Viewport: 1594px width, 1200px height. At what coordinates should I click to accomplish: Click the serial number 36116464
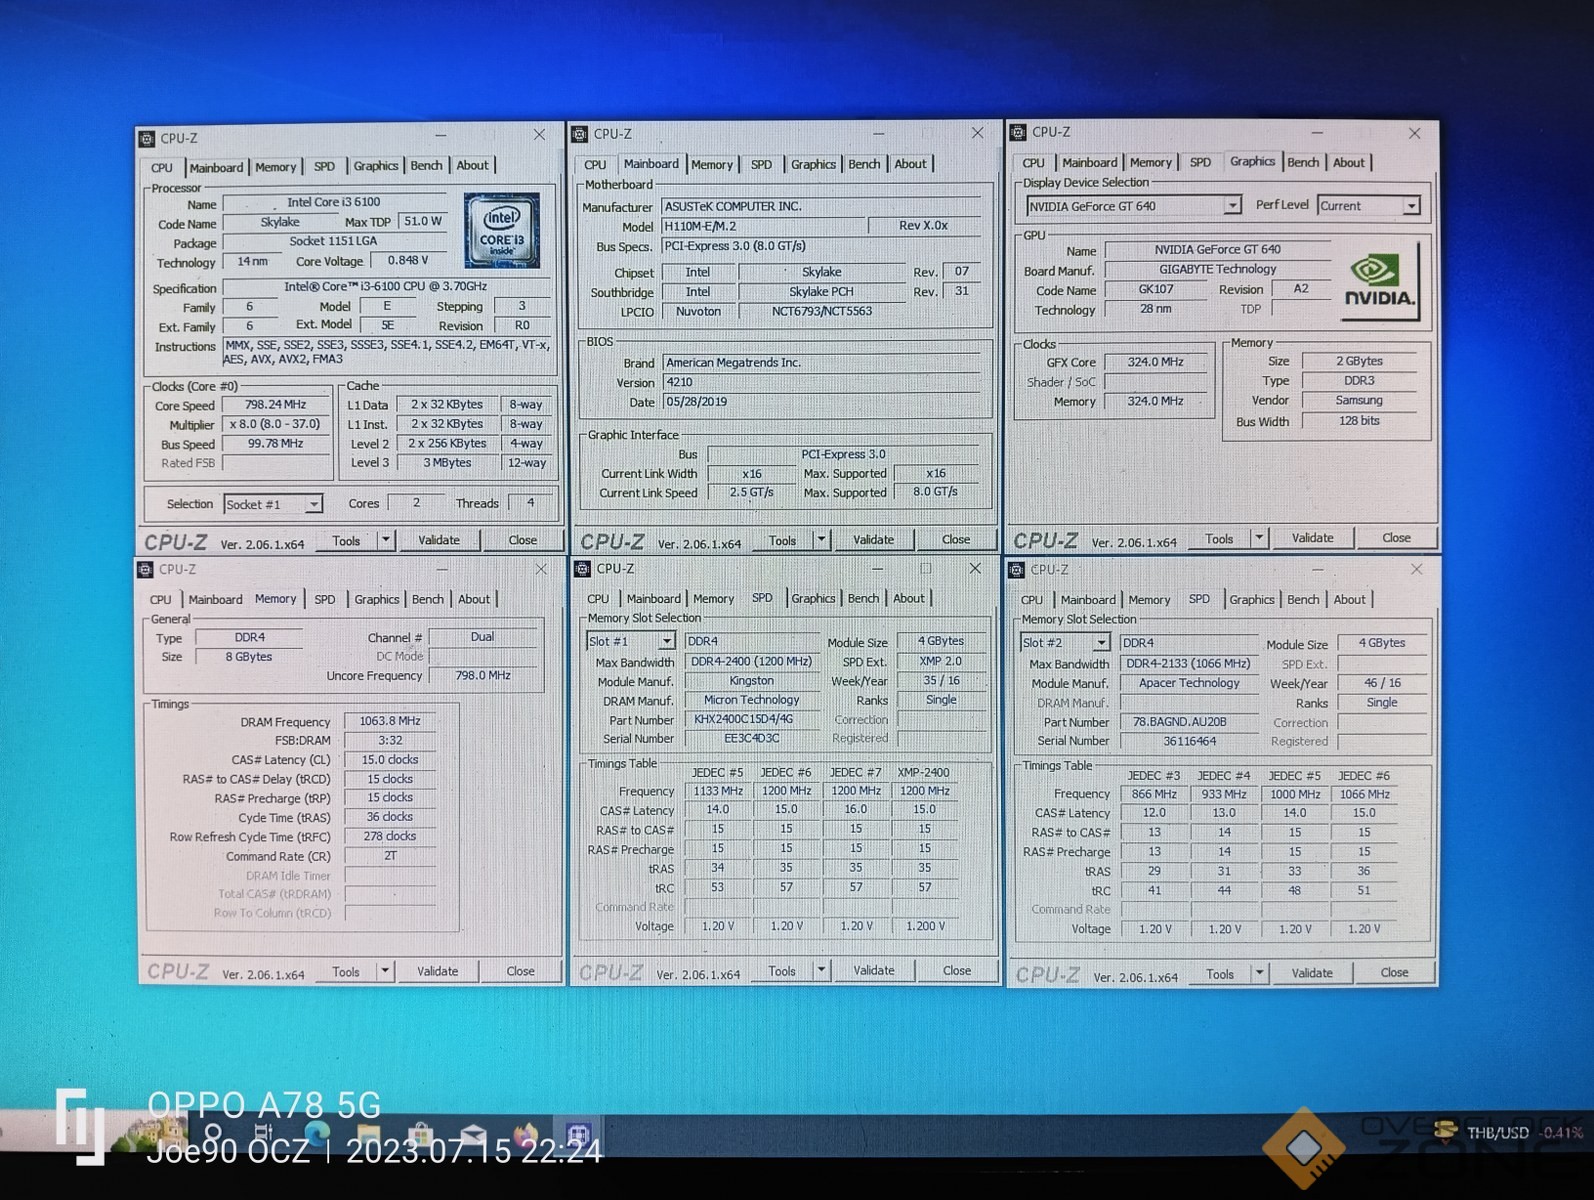point(1189,741)
